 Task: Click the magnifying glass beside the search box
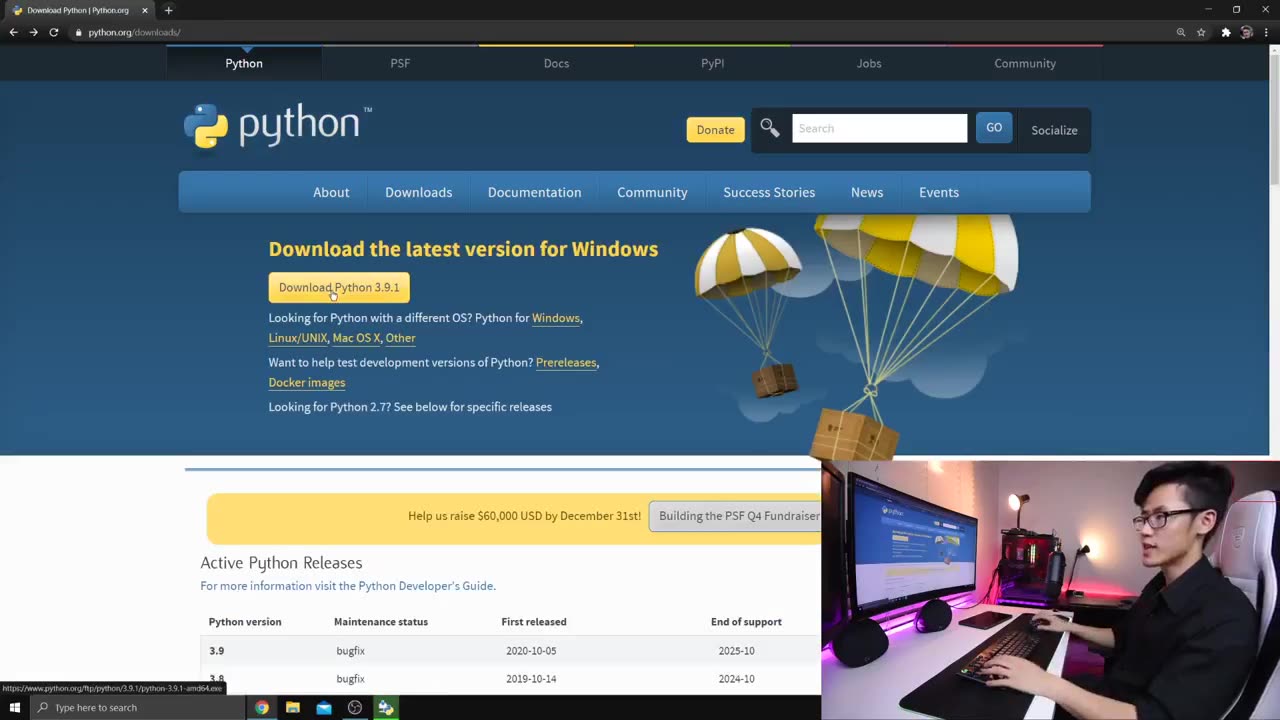pyautogui.click(x=770, y=128)
